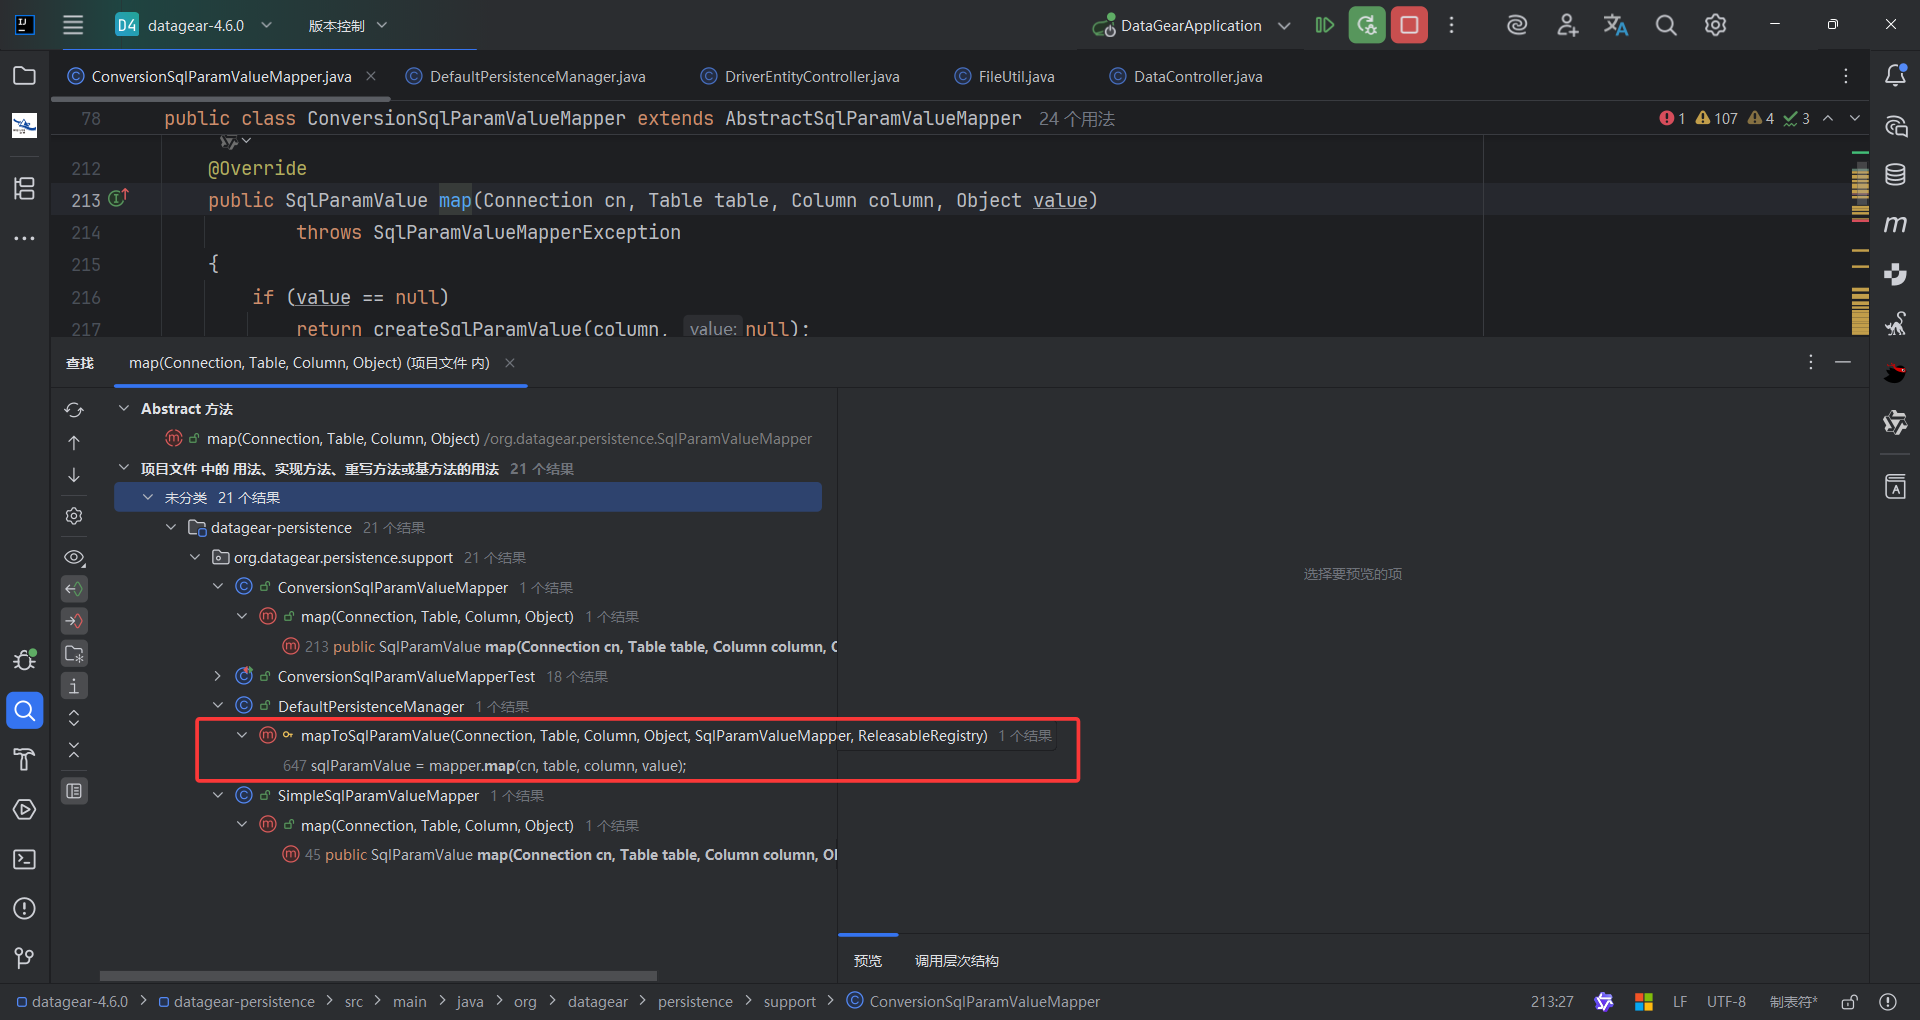Screen dimensions: 1920x1020
Task: Click the 107 warnings inspection indicator
Action: point(1717,118)
